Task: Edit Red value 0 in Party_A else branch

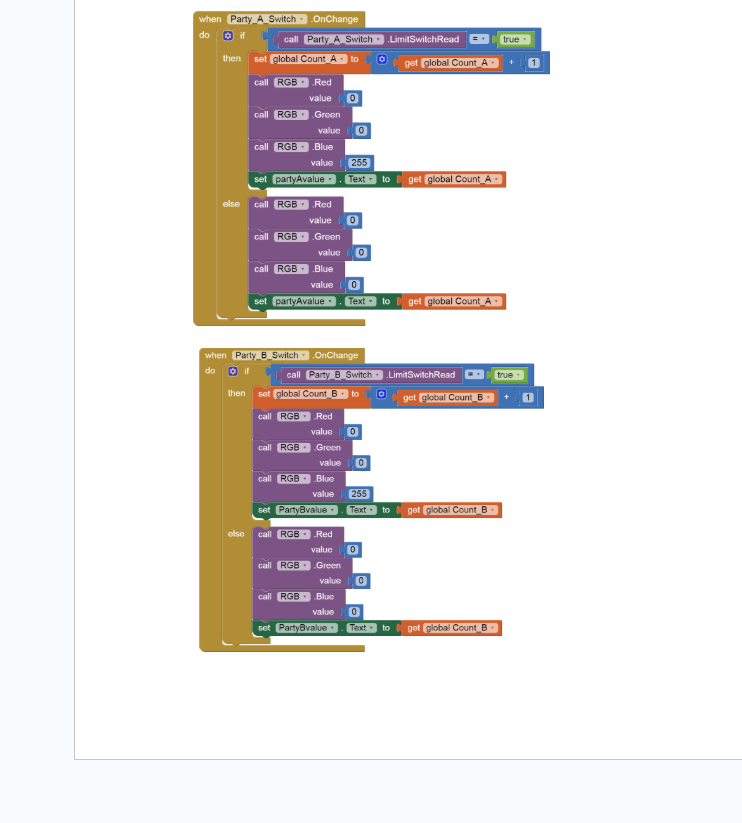Action: click(353, 220)
